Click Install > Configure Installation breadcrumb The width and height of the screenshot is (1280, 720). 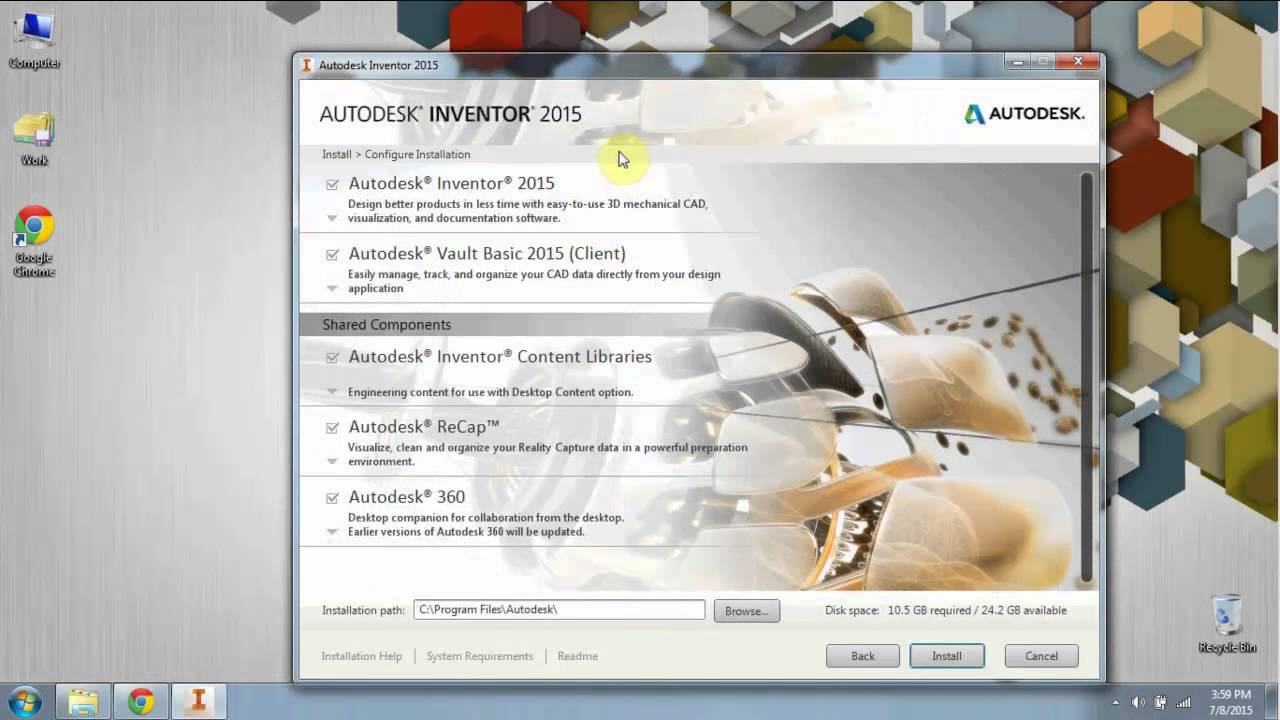tap(396, 155)
